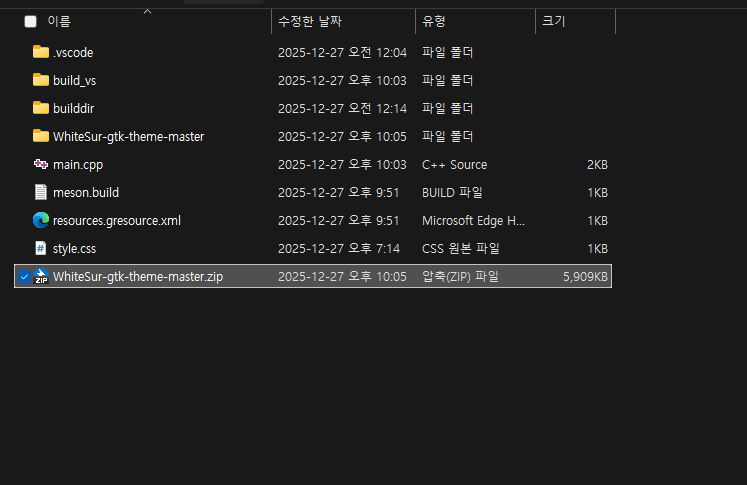Click the Edge icon for resources.gresource.xml

(40, 220)
